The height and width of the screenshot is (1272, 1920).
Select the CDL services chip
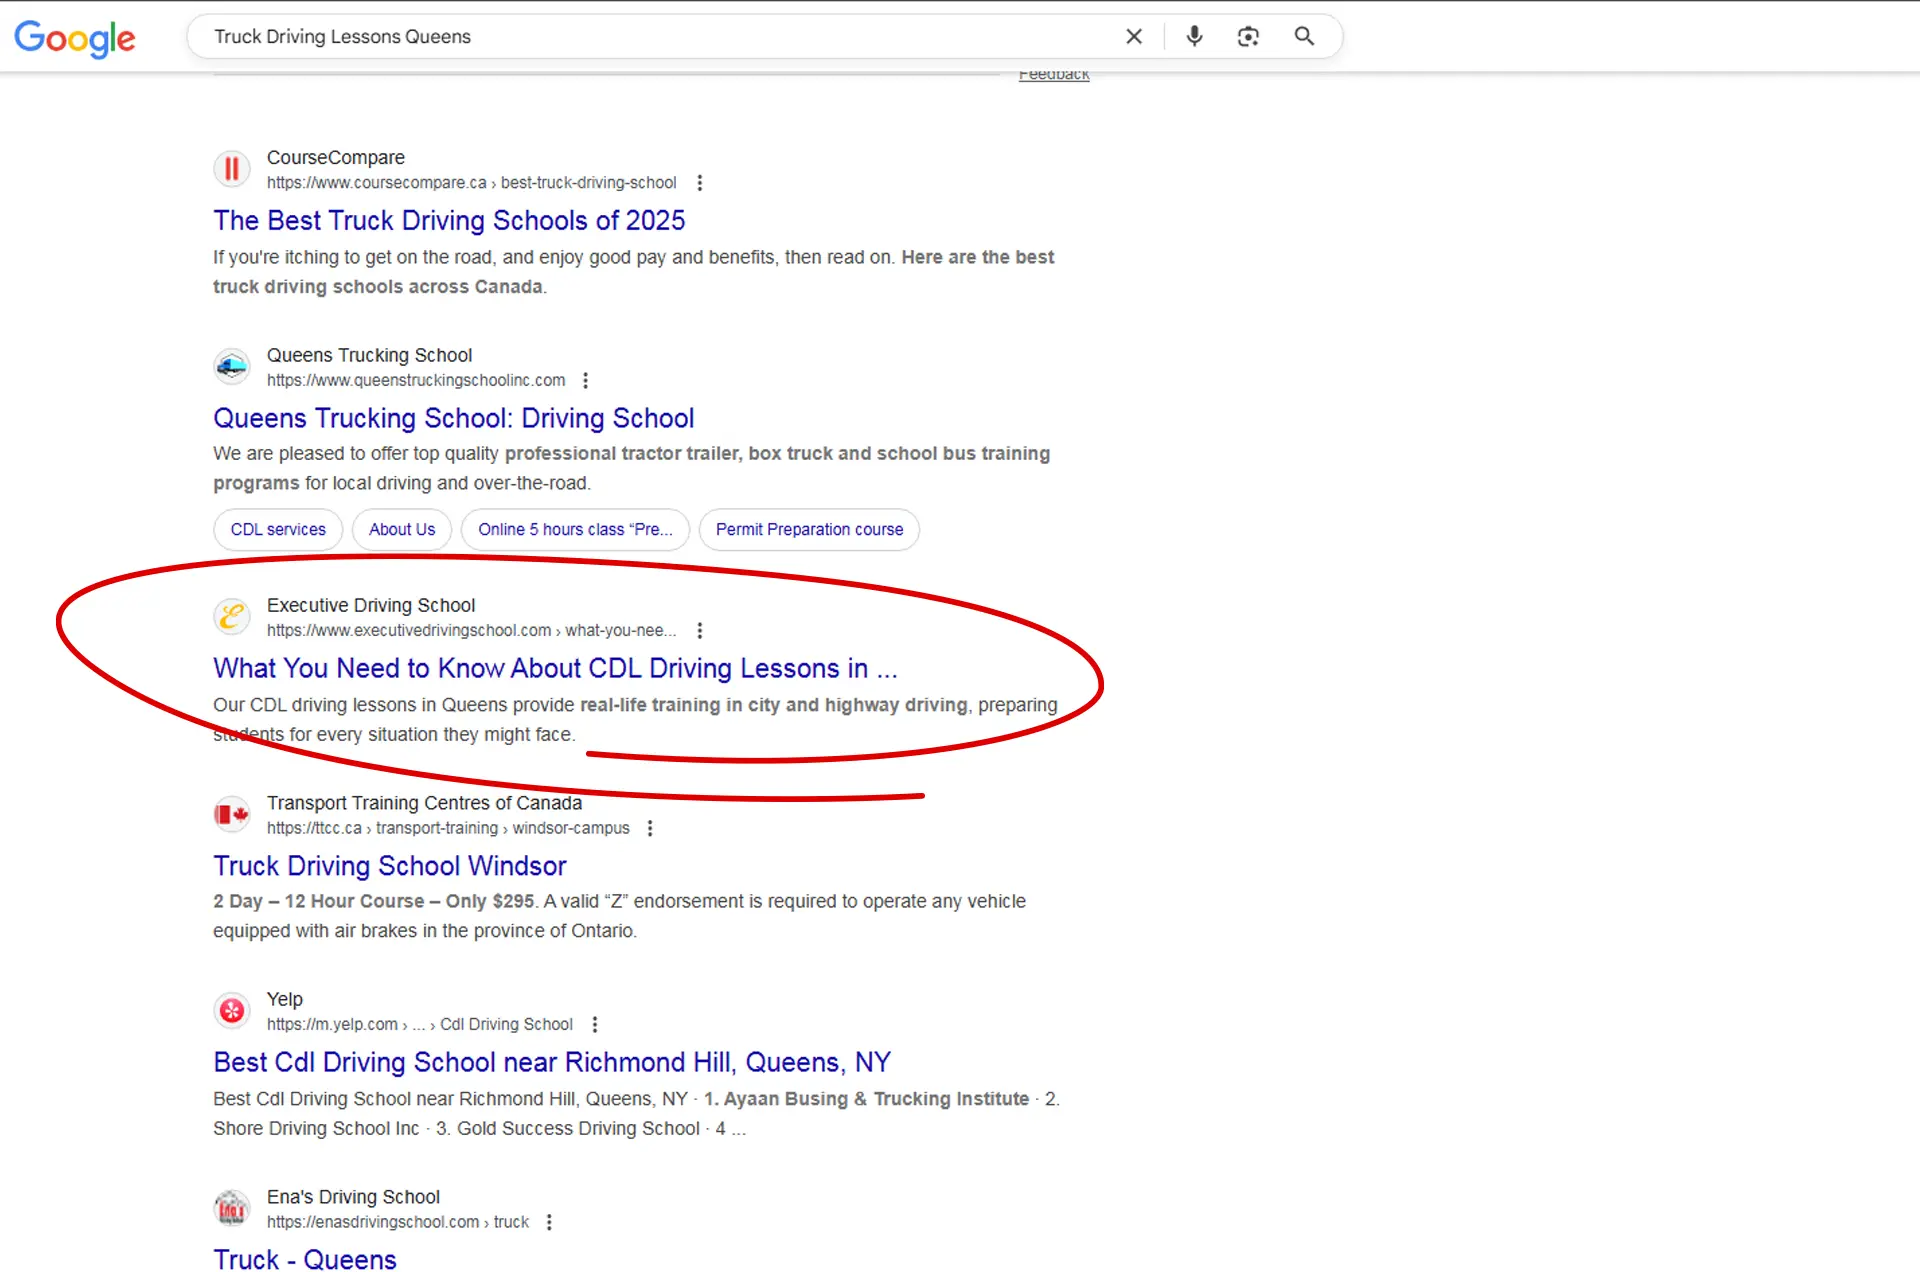tap(278, 530)
